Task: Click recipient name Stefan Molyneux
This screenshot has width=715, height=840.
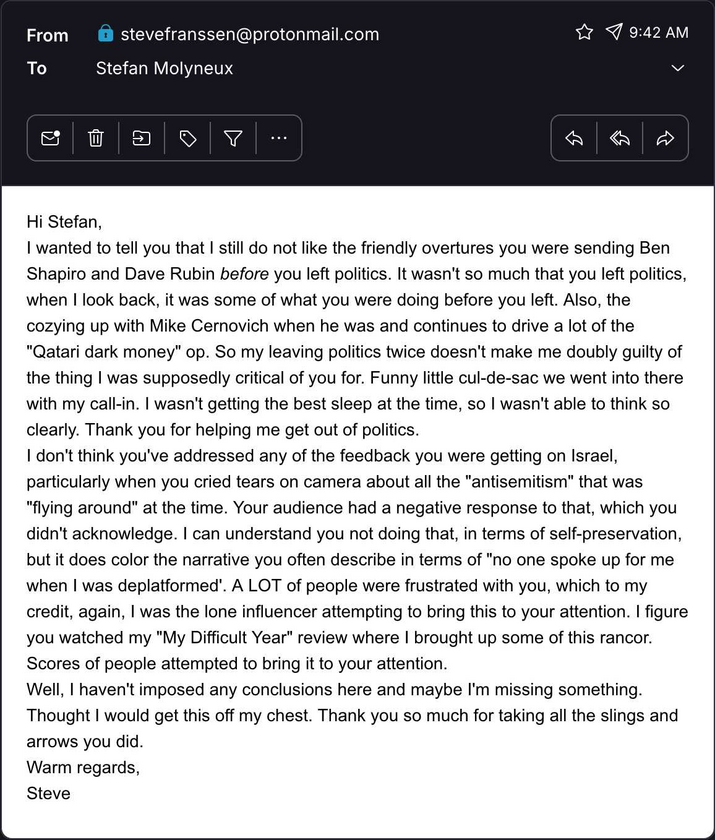Action: [x=164, y=69]
